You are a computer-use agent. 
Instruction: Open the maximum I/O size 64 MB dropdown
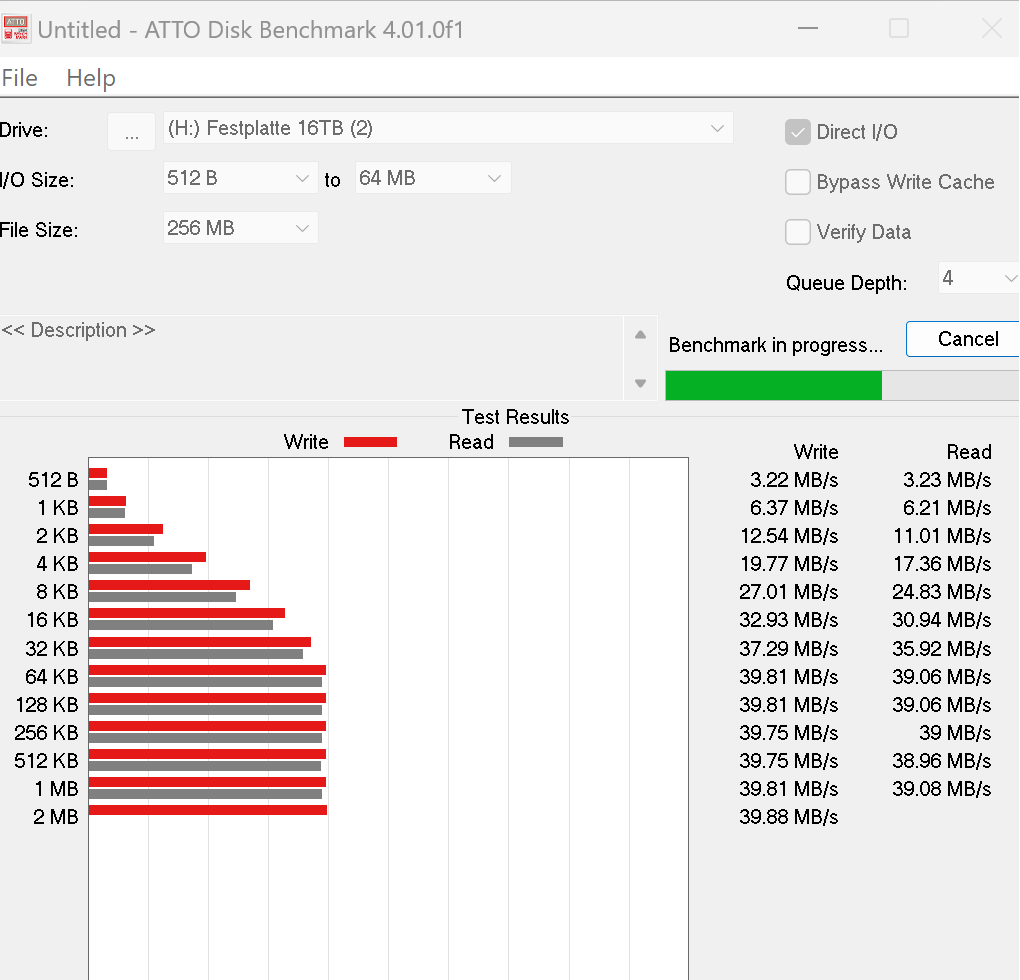pyautogui.click(x=433, y=178)
